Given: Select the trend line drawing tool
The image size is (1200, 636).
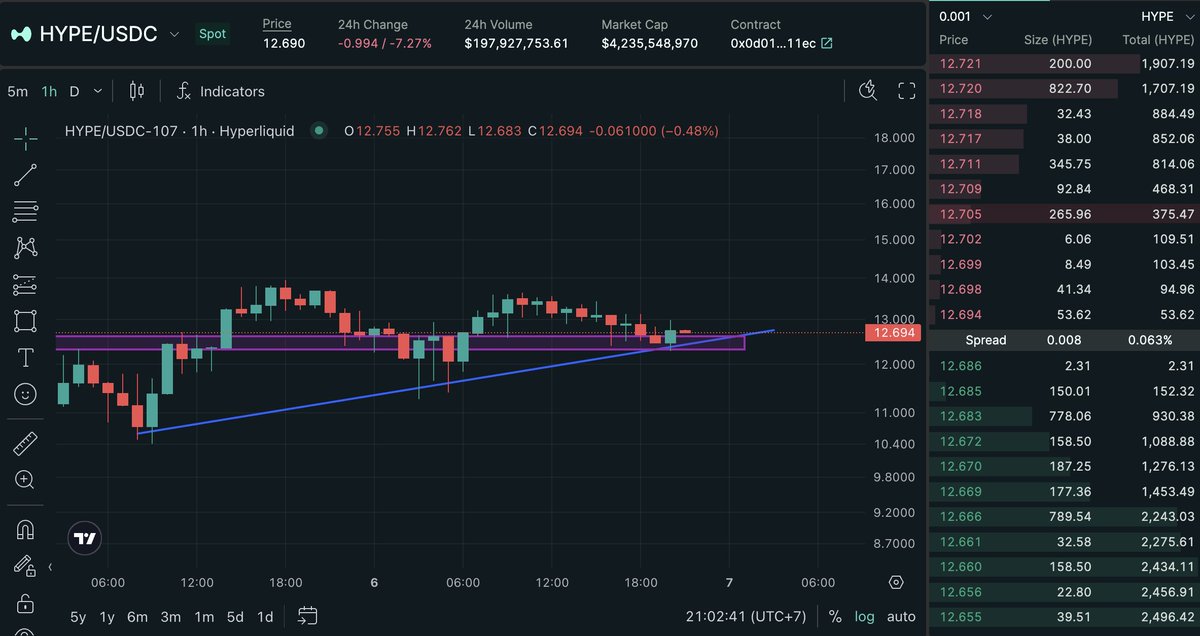Looking at the screenshot, I should click(26, 175).
